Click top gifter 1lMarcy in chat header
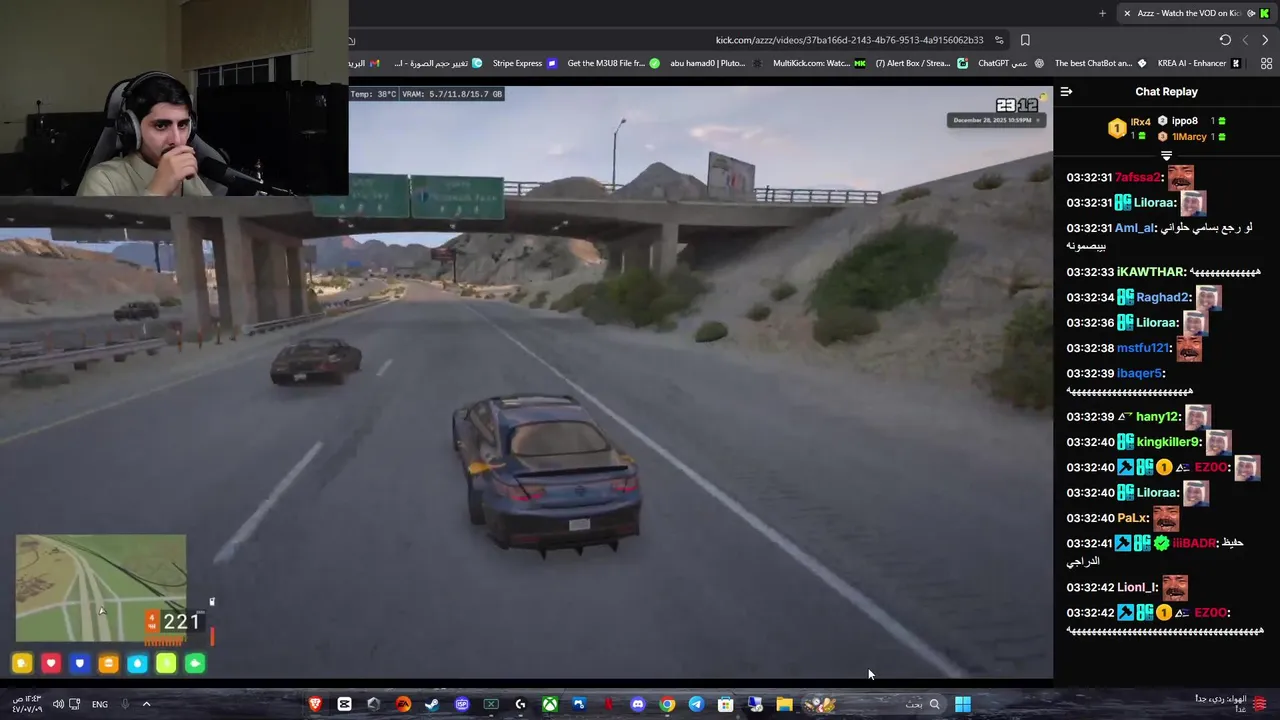Image resolution: width=1280 pixels, height=720 pixels. pos(1189,137)
